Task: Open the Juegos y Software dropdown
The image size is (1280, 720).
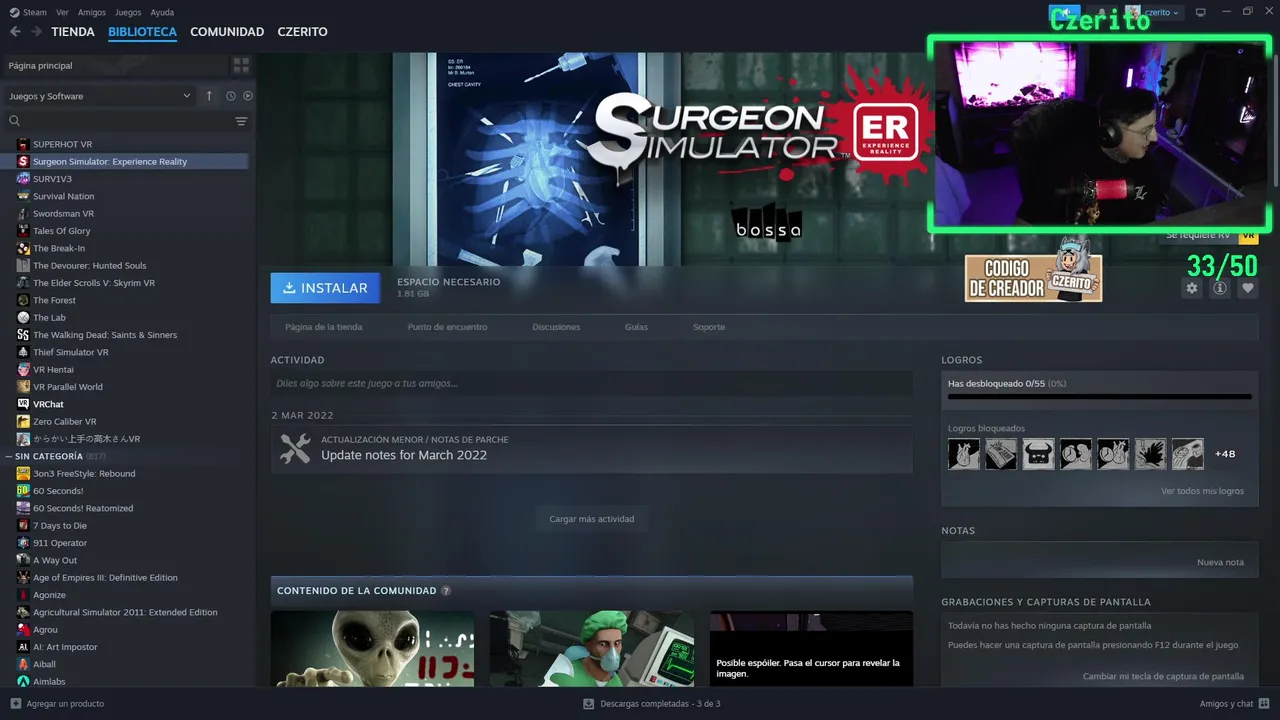Action: (x=100, y=96)
